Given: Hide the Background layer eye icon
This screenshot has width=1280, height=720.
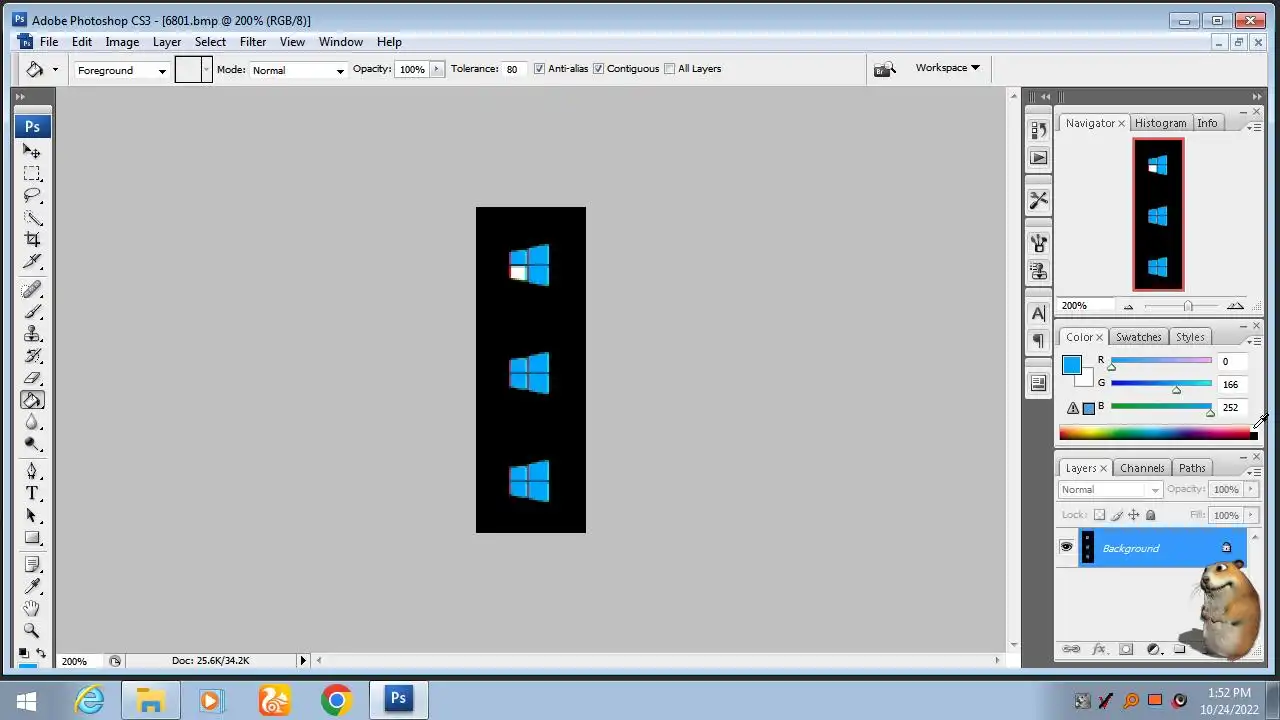Looking at the screenshot, I should (1066, 547).
